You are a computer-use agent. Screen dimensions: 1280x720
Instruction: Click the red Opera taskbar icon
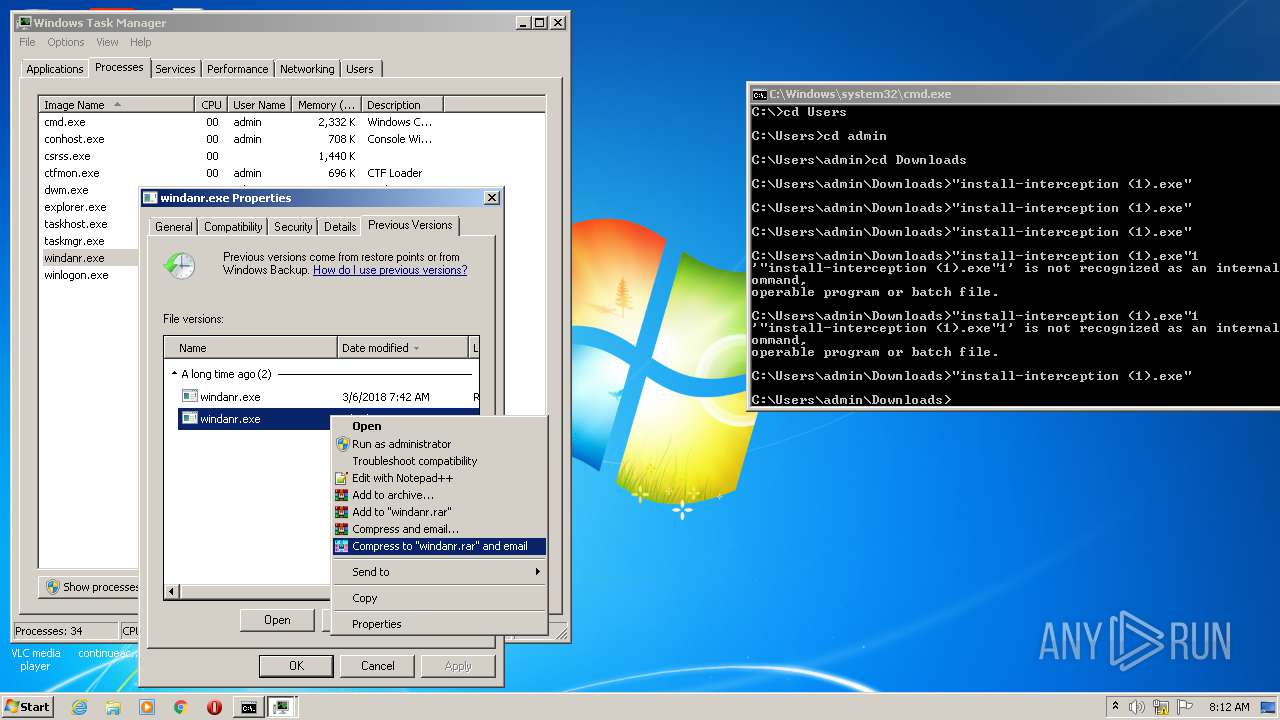pyautogui.click(x=214, y=707)
